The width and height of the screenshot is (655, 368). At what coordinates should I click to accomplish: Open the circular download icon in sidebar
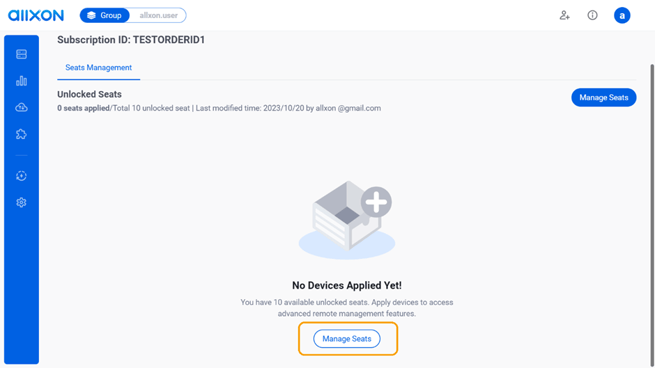tap(21, 176)
